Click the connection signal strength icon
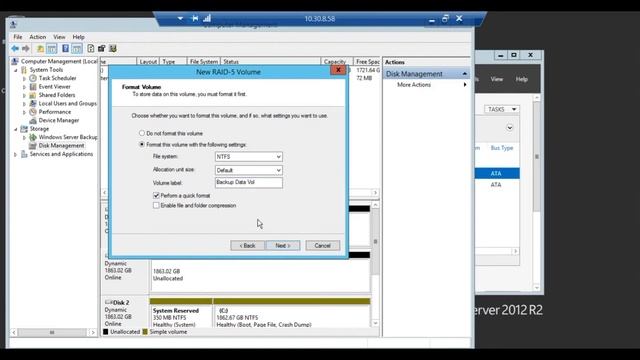 point(207,18)
